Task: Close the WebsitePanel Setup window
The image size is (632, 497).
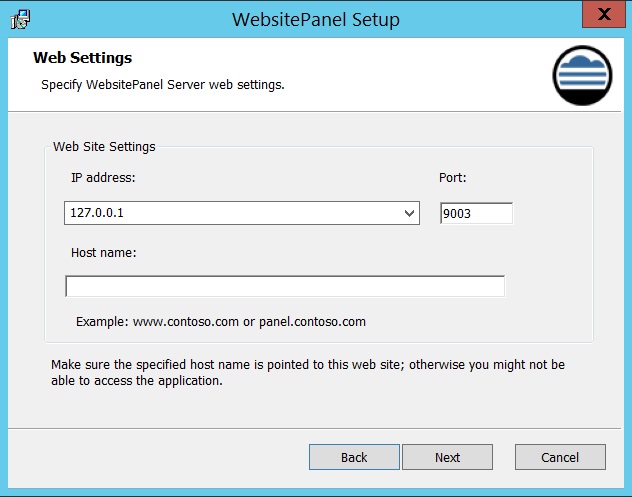Action: click(x=603, y=15)
